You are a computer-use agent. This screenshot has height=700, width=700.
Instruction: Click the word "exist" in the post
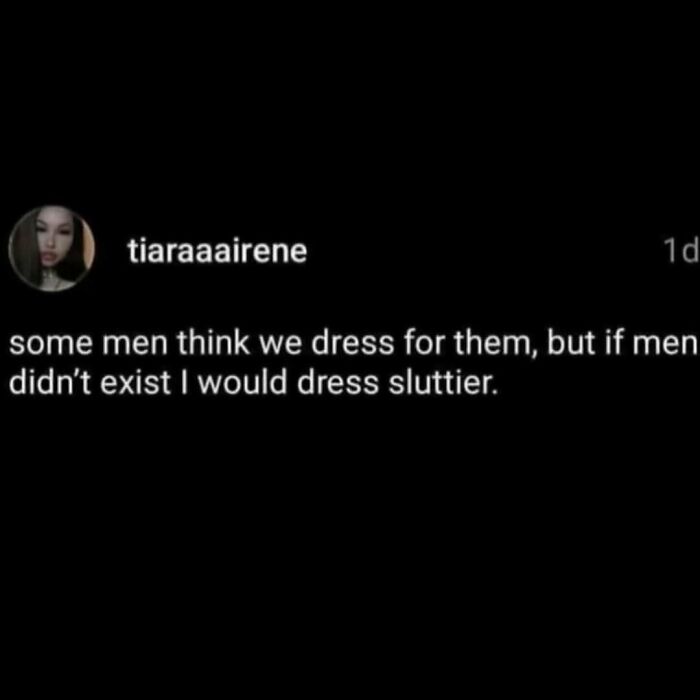(135, 383)
